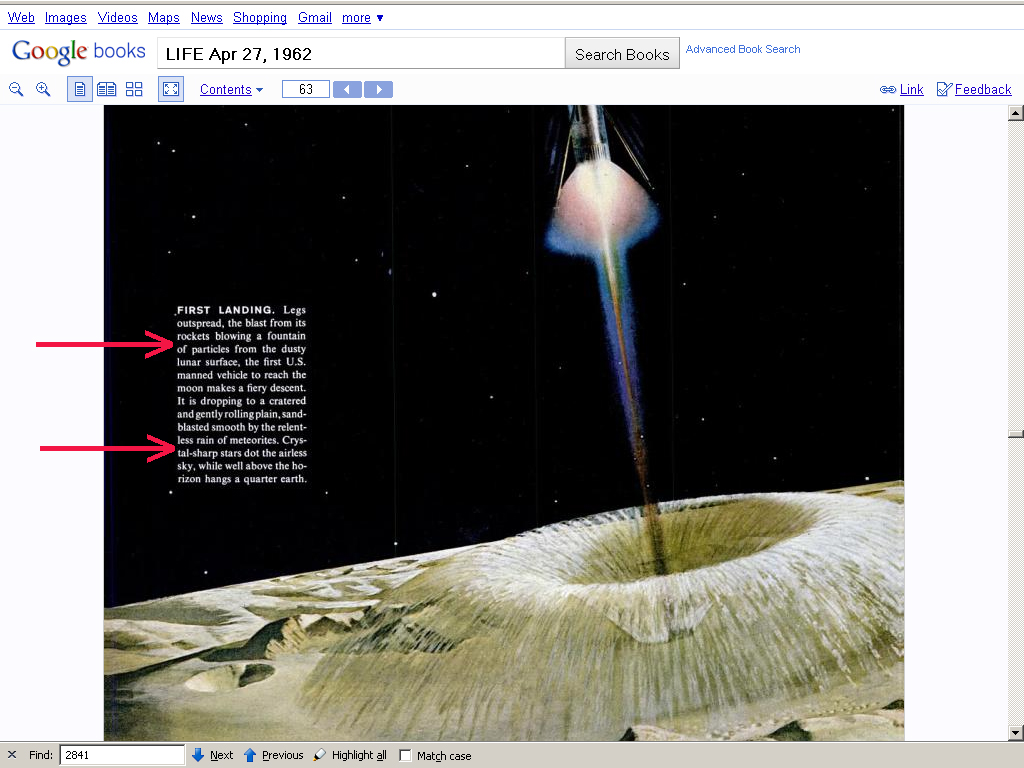Focus the book search input field

point(361,54)
